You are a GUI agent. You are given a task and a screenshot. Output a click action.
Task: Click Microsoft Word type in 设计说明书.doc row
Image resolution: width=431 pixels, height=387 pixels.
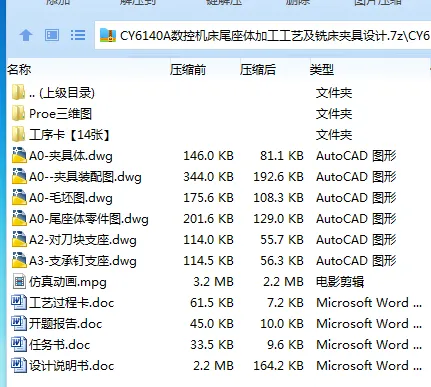pos(369,366)
